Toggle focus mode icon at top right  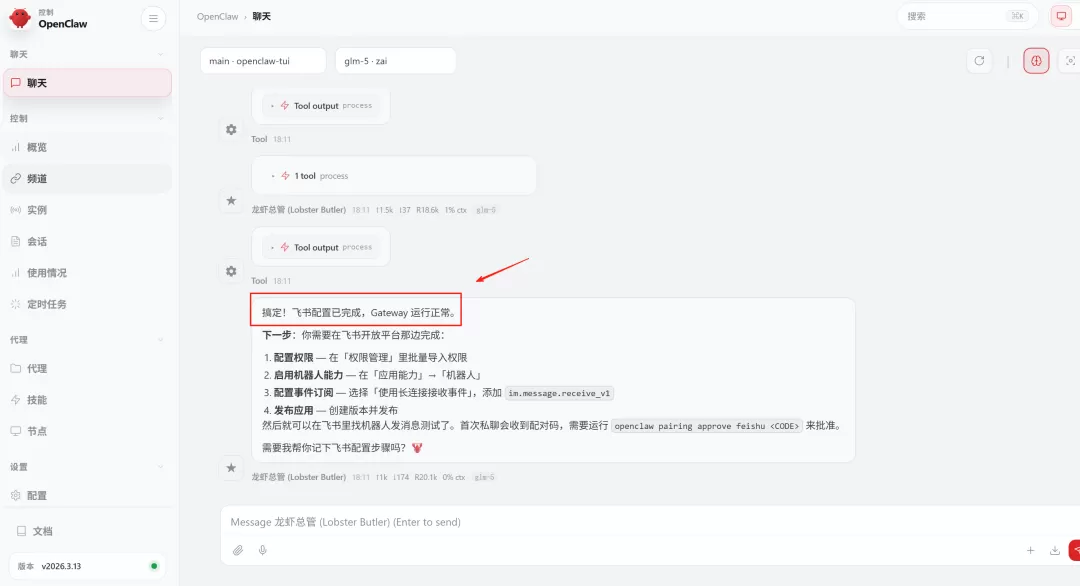pyautogui.click(x=1070, y=61)
